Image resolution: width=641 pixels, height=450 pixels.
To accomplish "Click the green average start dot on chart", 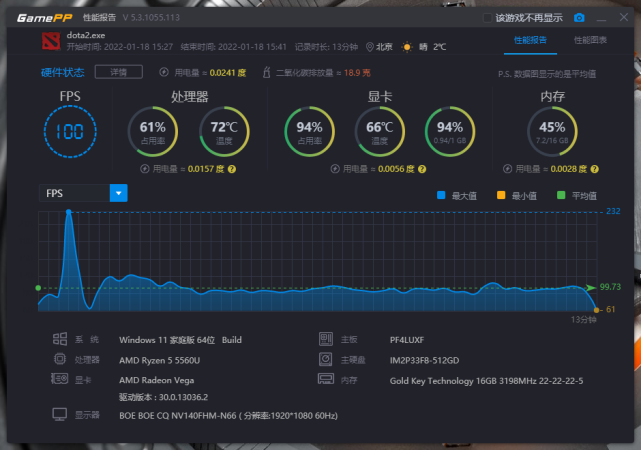I will coord(38,288).
